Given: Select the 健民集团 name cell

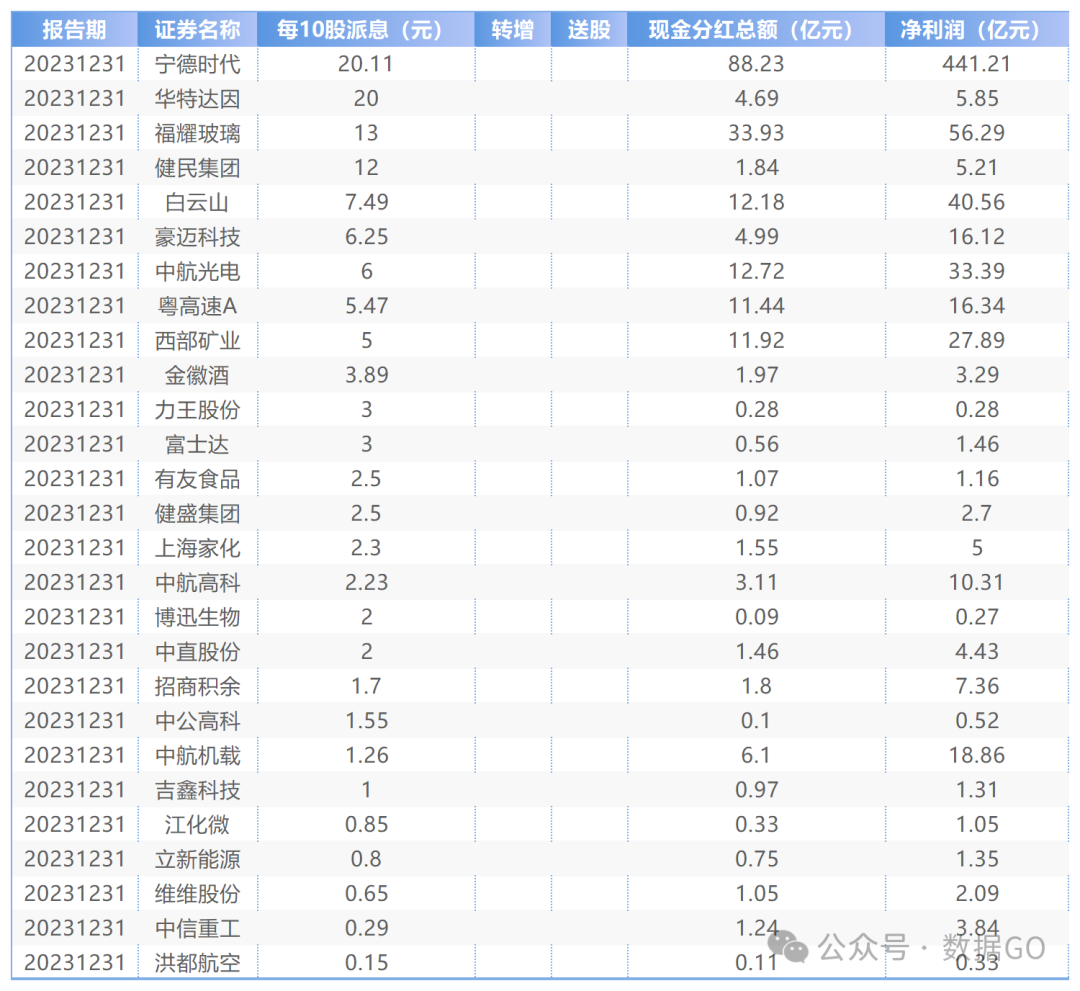Looking at the screenshot, I should tap(198, 167).
